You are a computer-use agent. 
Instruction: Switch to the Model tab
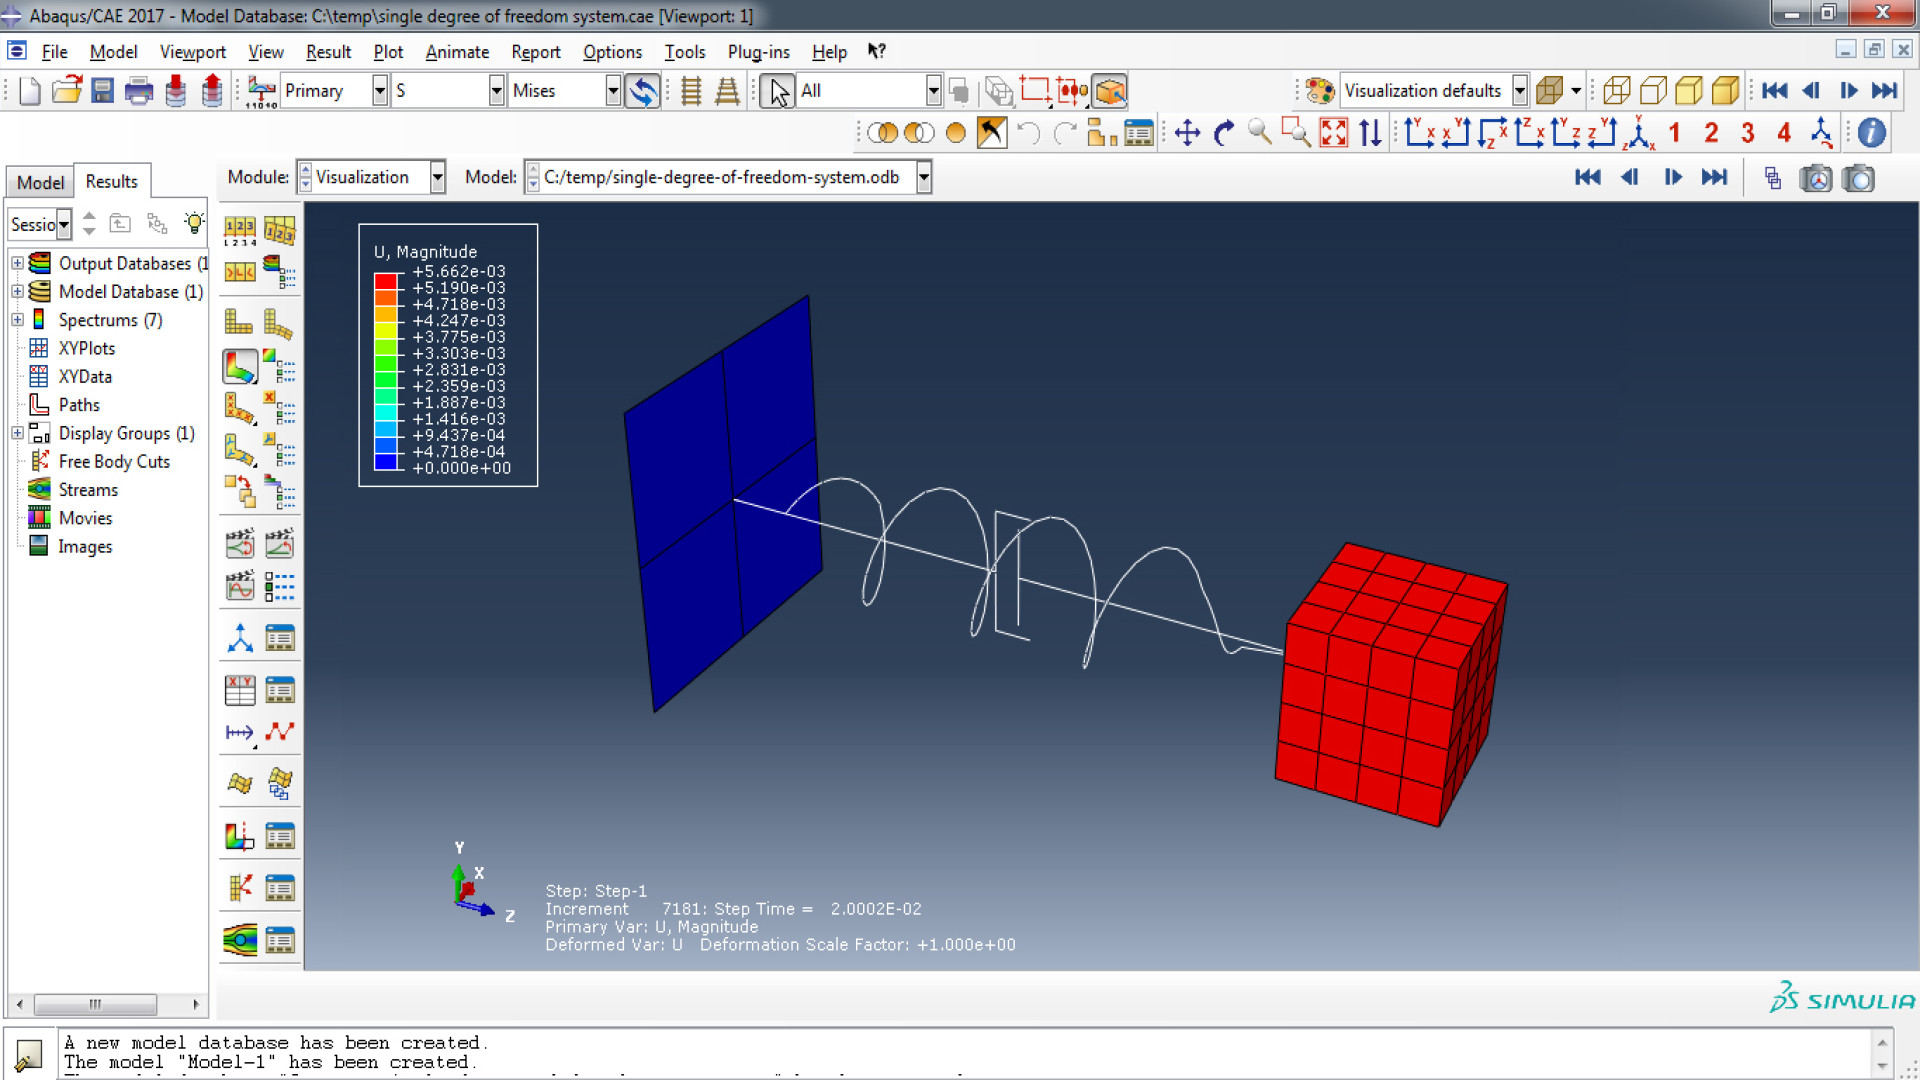point(40,182)
